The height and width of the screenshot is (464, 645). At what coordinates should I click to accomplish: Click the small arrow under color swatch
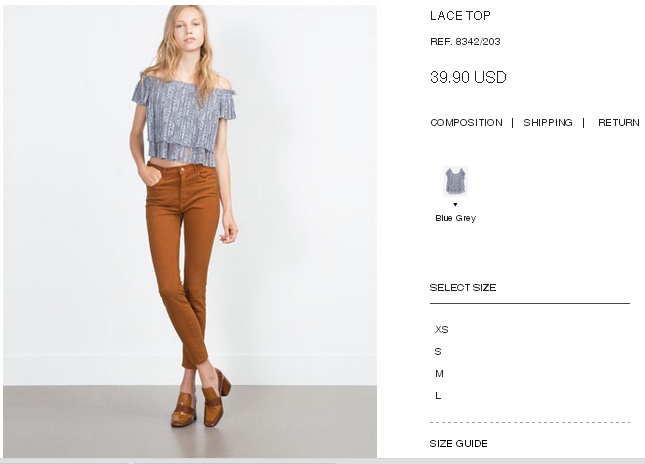point(455,204)
